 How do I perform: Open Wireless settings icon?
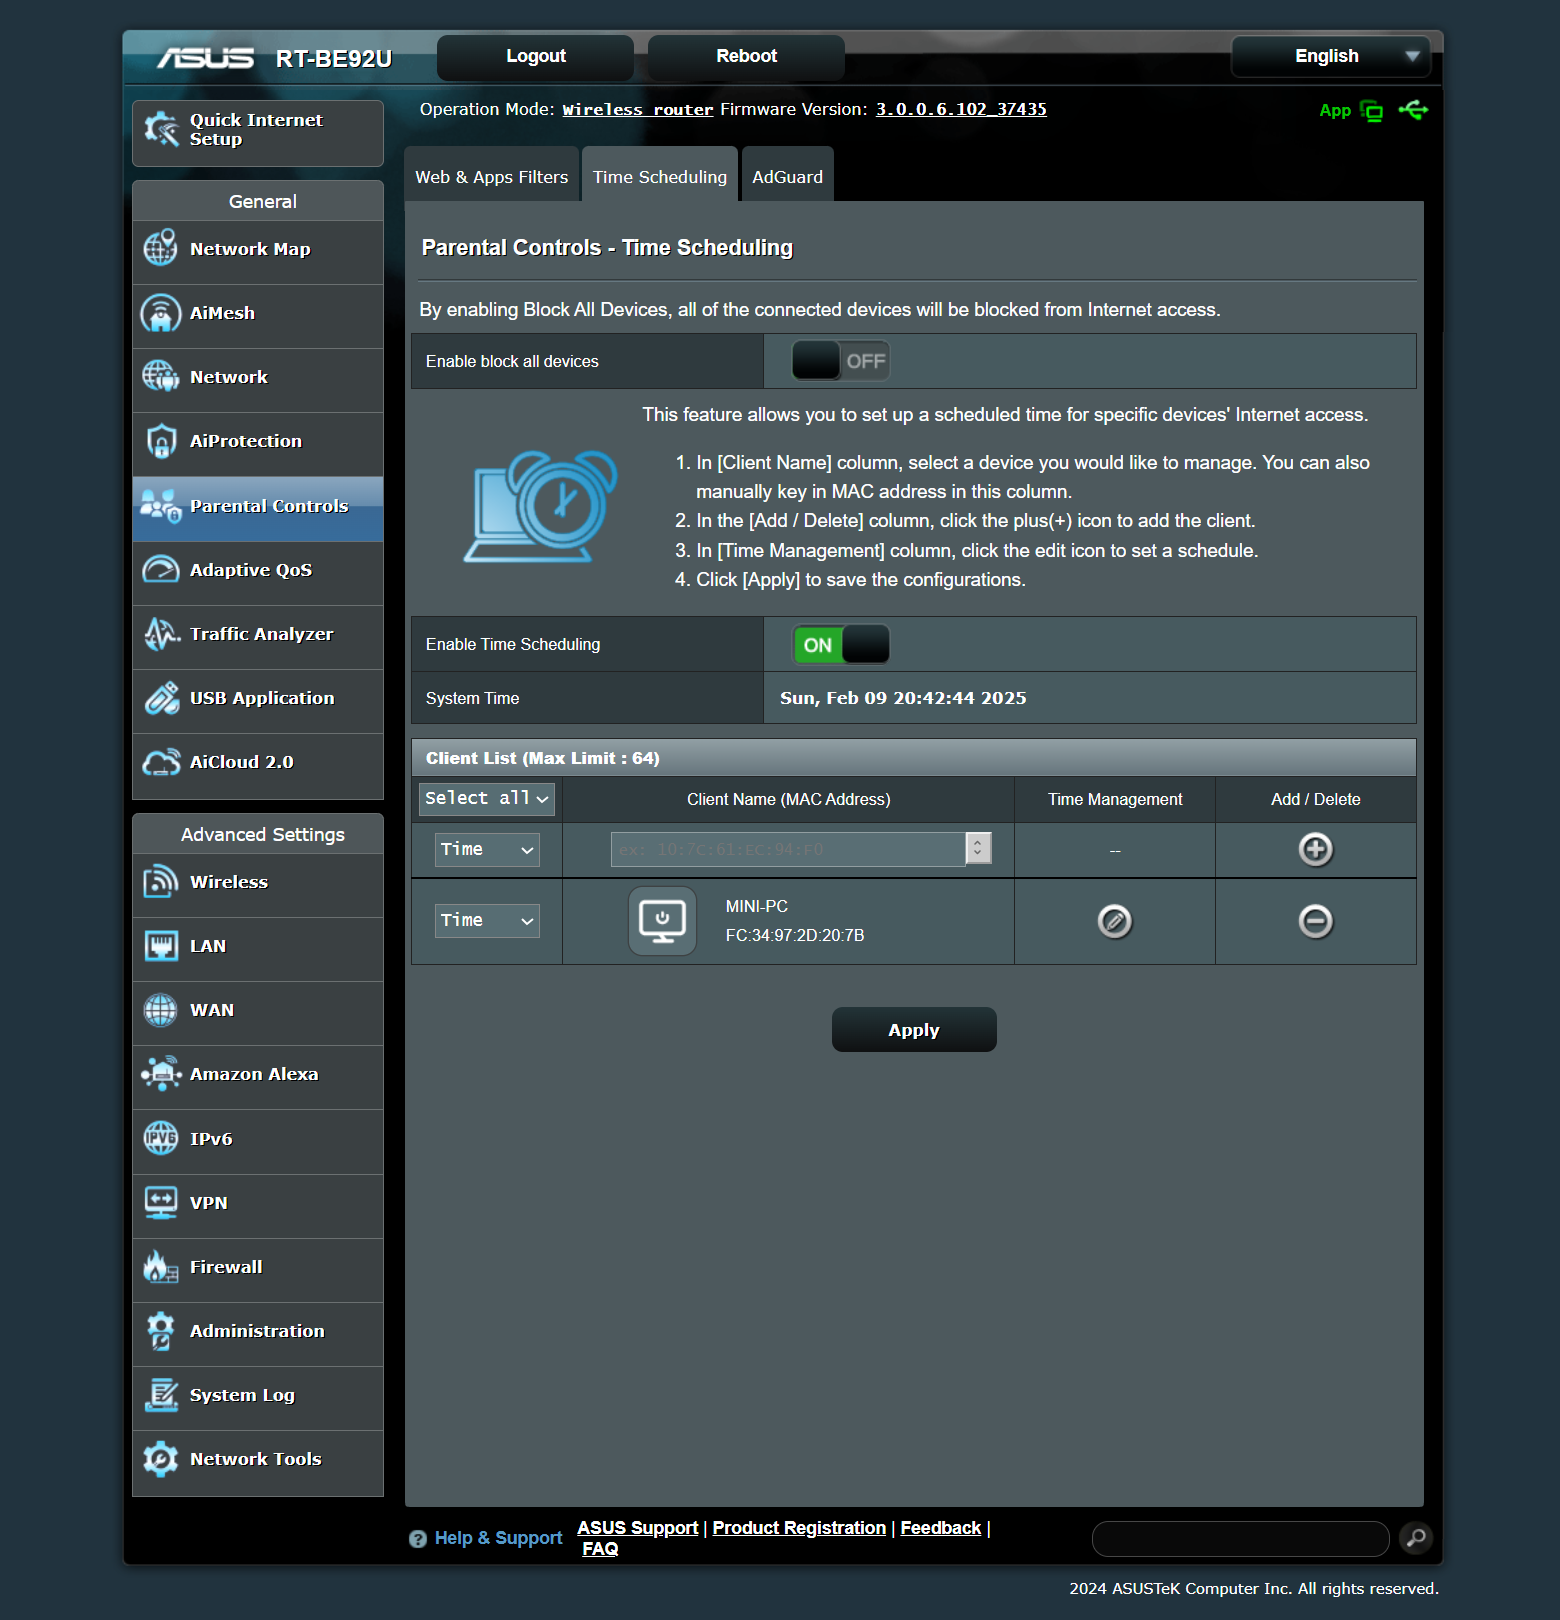(x=161, y=882)
